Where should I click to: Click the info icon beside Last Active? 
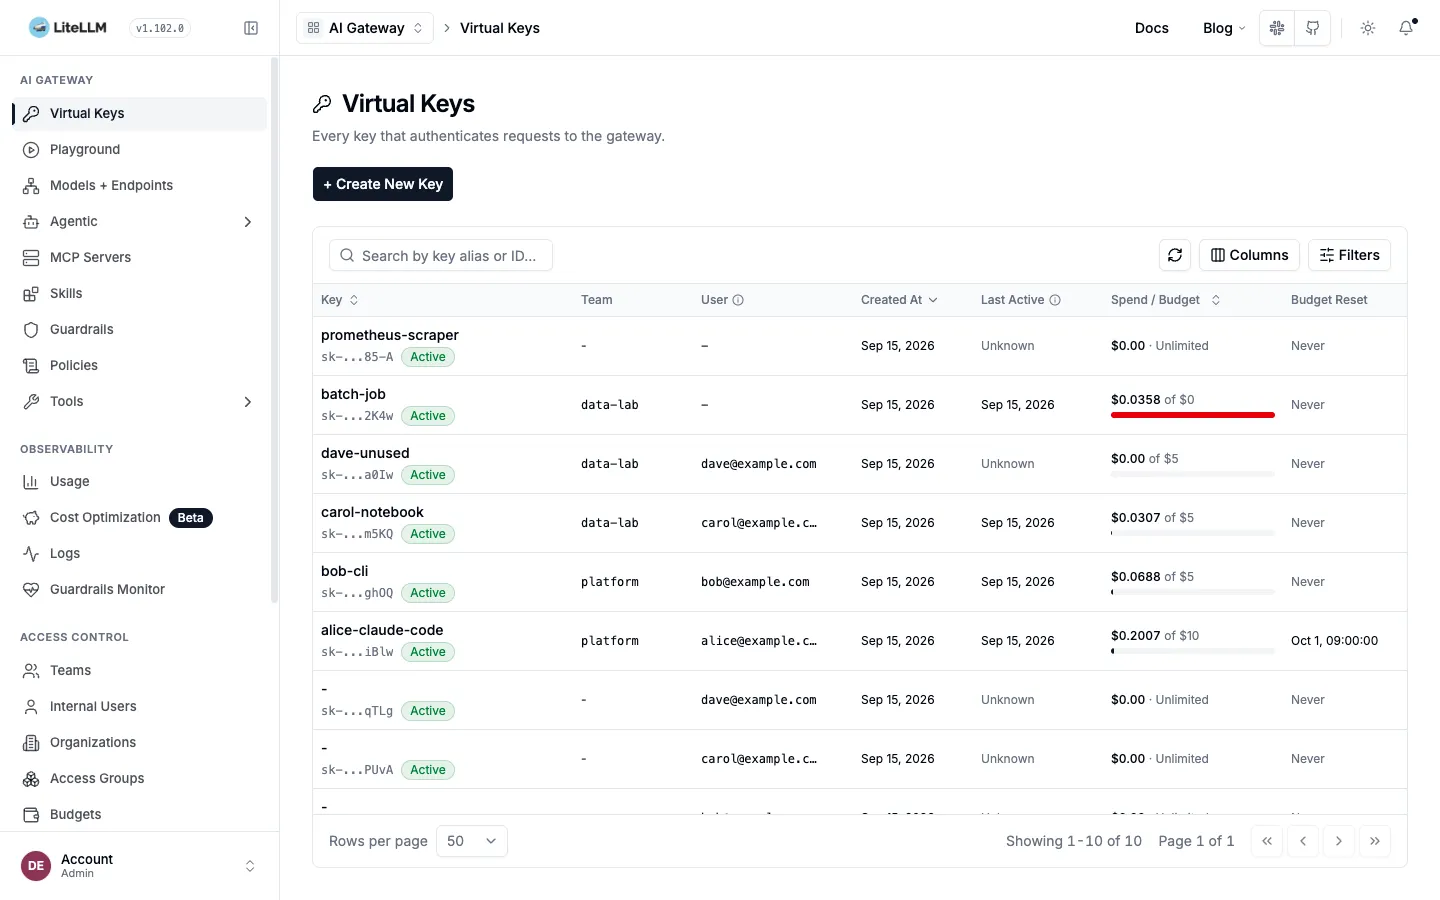[1055, 300]
